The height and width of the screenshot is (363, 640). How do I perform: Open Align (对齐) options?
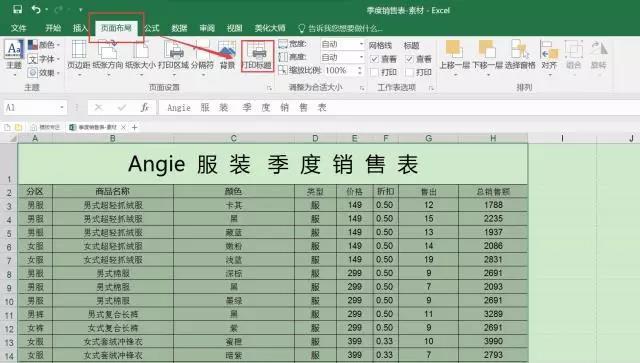pos(549,57)
